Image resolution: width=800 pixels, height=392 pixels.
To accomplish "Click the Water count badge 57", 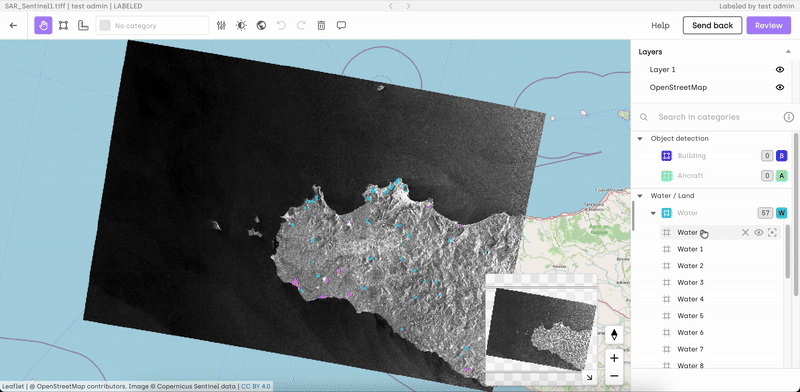I will click(765, 213).
